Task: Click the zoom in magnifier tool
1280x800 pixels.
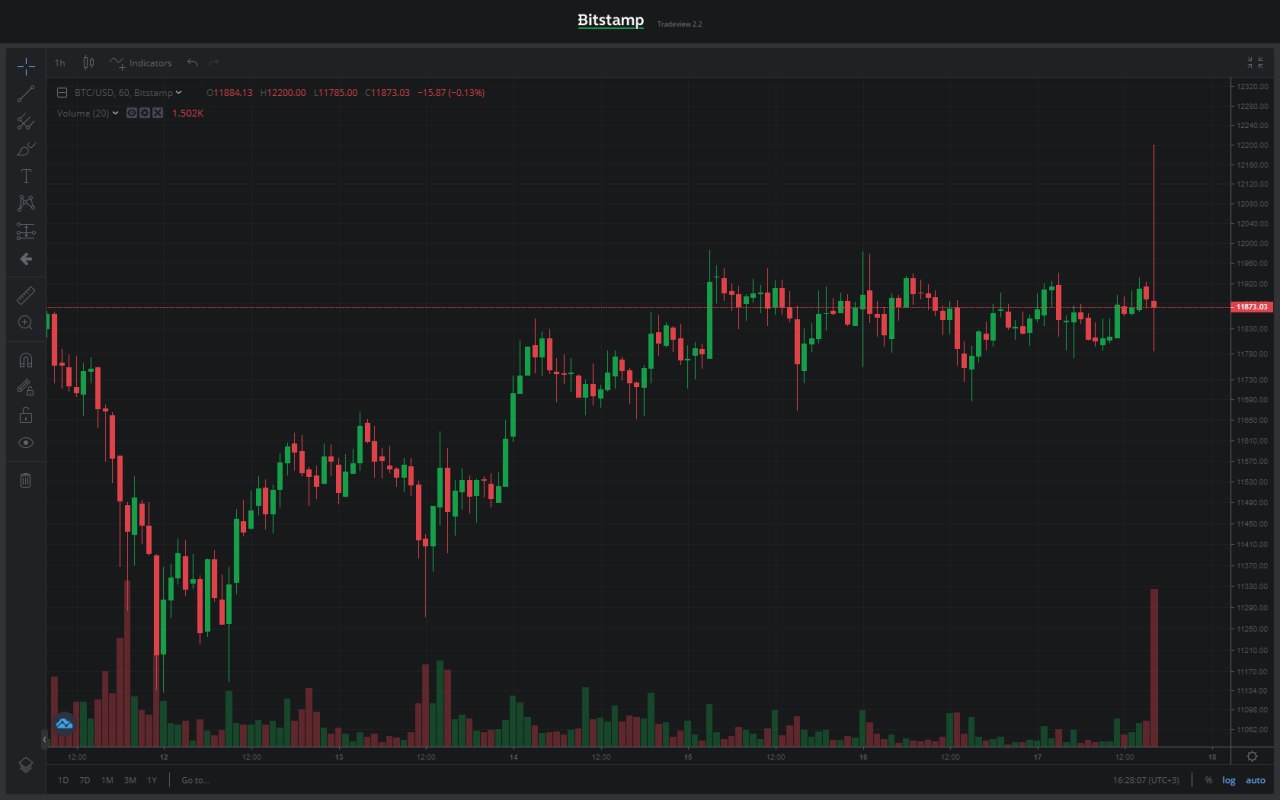Action: (26, 323)
